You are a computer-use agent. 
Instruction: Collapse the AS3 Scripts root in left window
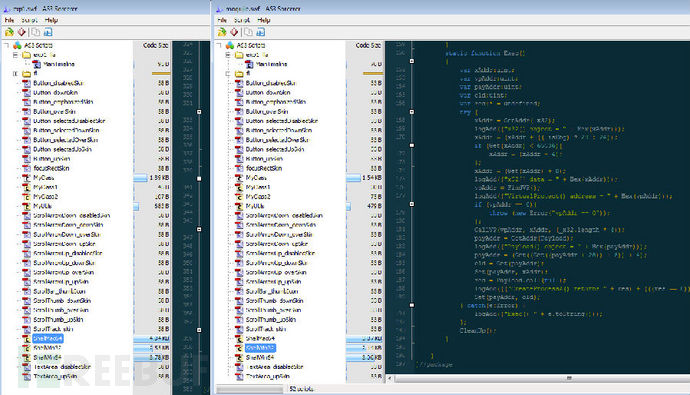coord(6,45)
